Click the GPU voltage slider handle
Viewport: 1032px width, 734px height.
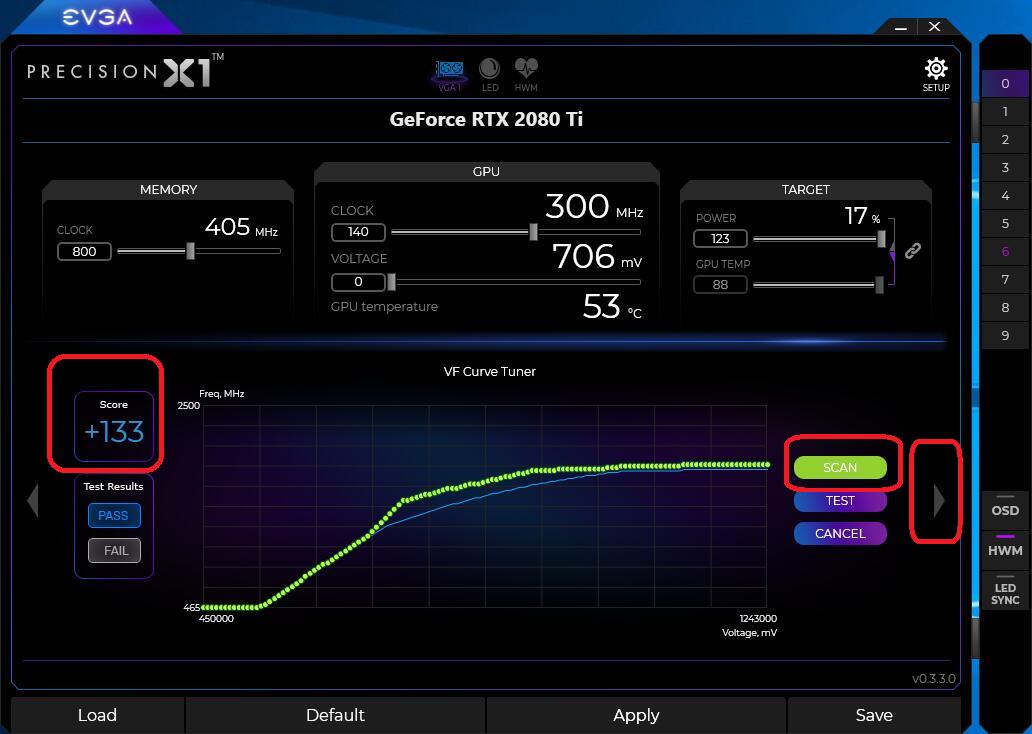(x=392, y=282)
